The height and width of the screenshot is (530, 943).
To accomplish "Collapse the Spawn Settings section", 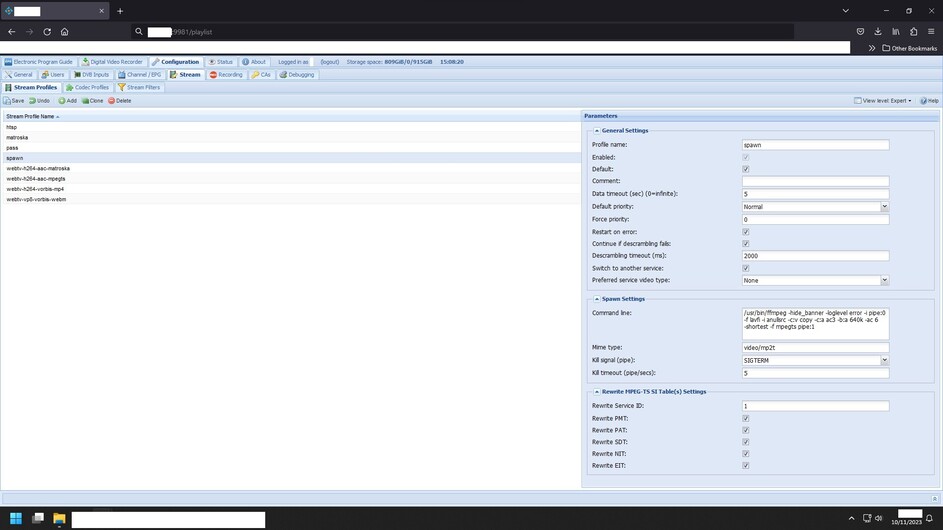I will click(x=597, y=299).
